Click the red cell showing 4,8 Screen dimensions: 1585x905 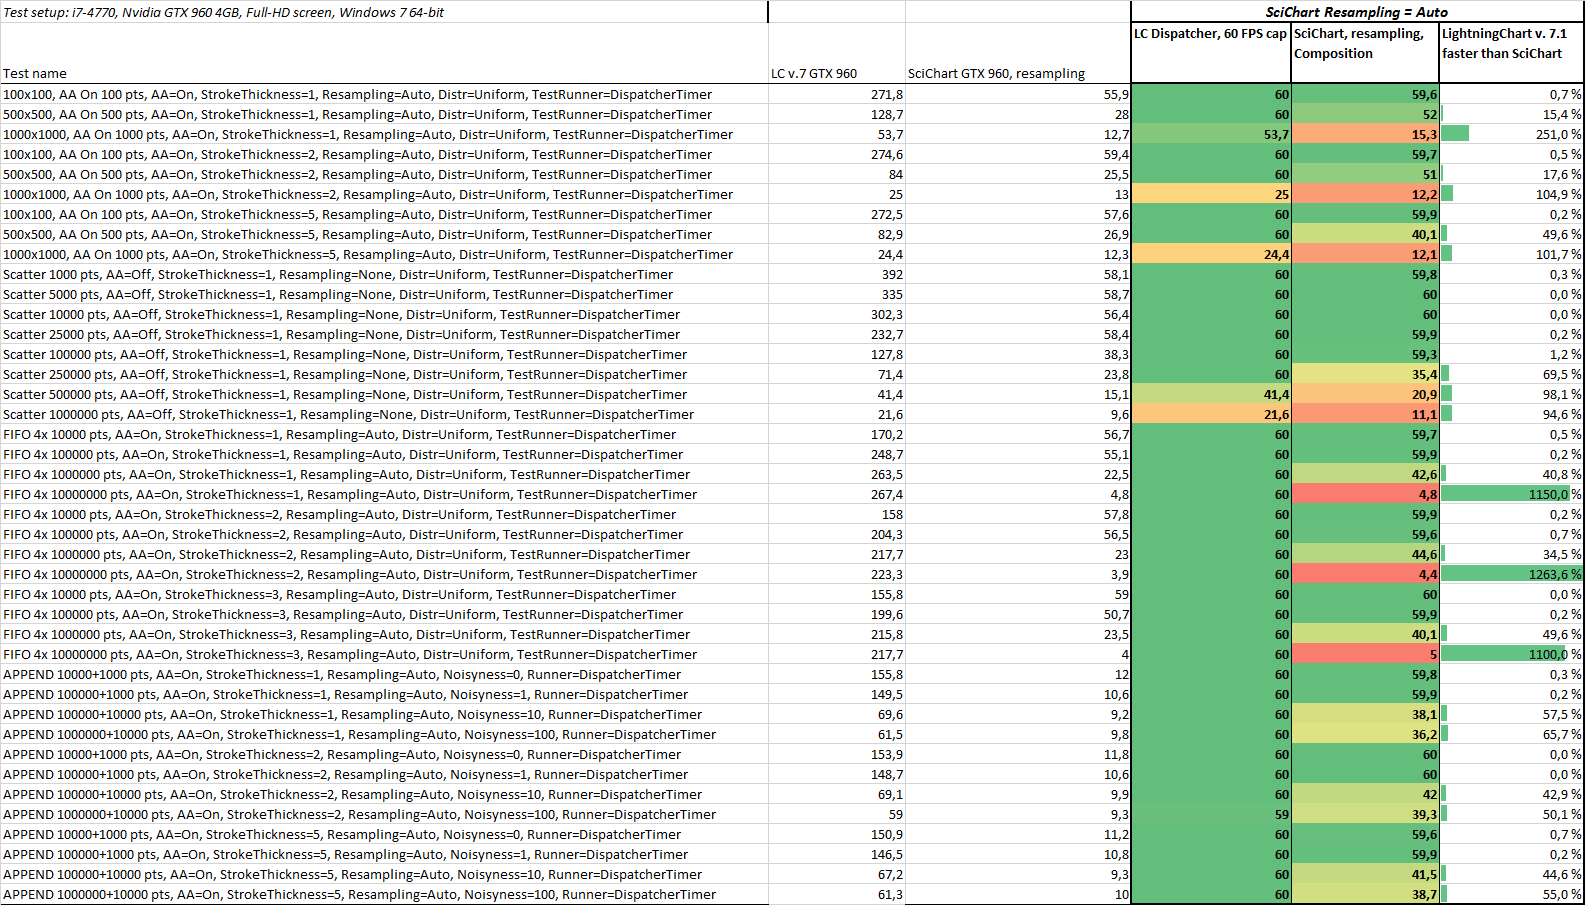pos(1365,494)
